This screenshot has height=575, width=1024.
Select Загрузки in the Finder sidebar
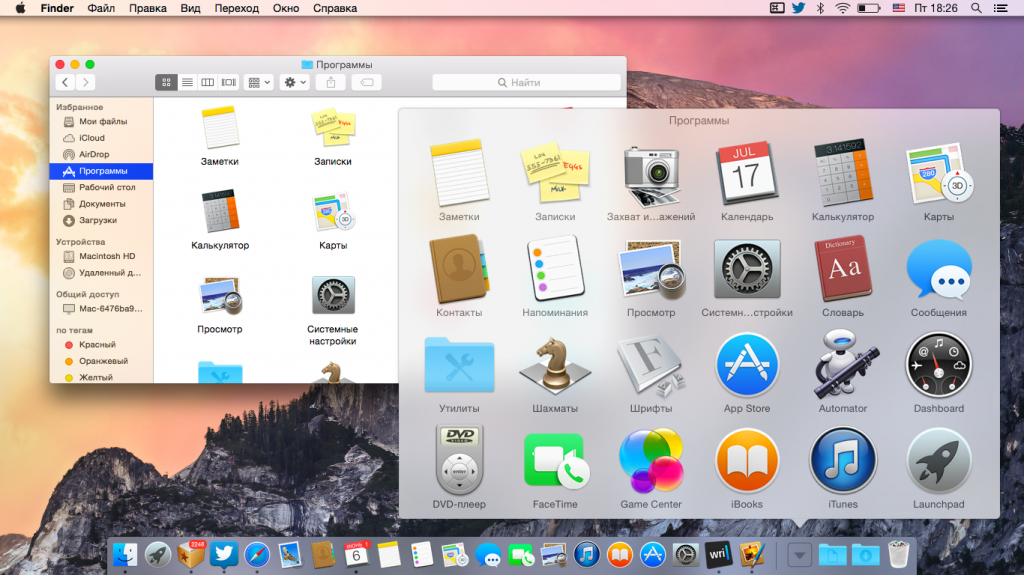[x=97, y=220]
